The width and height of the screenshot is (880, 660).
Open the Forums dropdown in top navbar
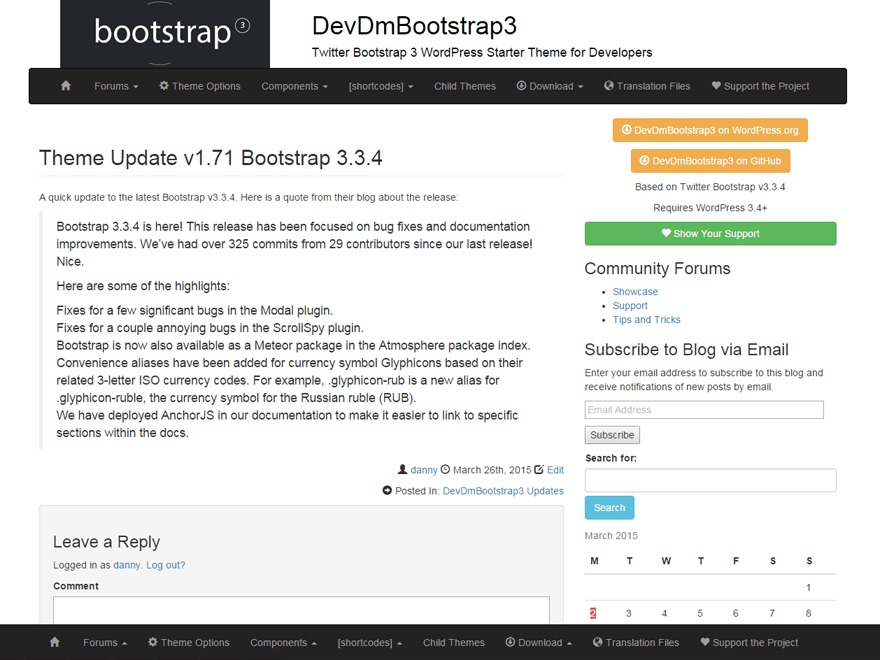point(116,86)
